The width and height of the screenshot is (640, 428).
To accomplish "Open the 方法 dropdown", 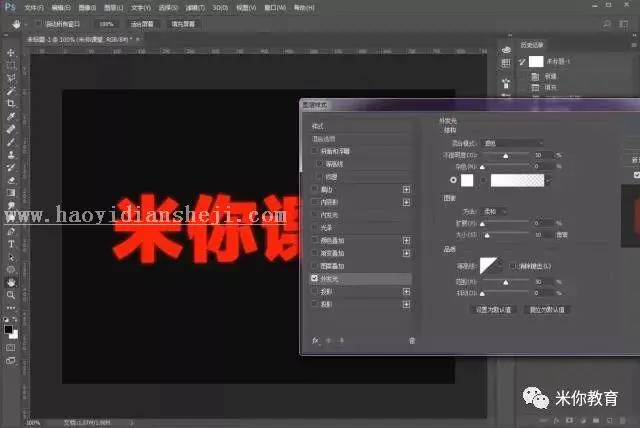I will pyautogui.click(x=495, y=211).
